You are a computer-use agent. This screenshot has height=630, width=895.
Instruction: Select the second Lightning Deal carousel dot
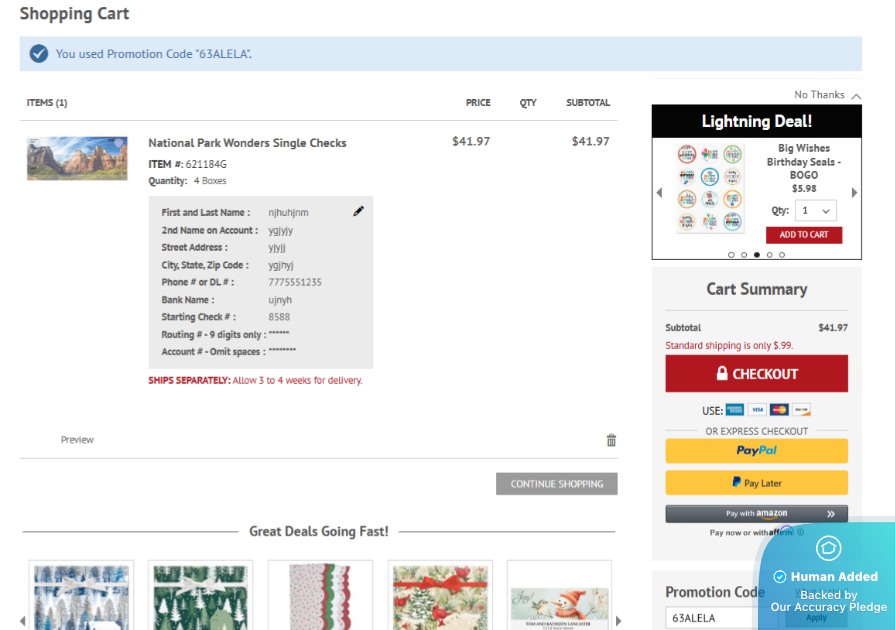[744, 255]
